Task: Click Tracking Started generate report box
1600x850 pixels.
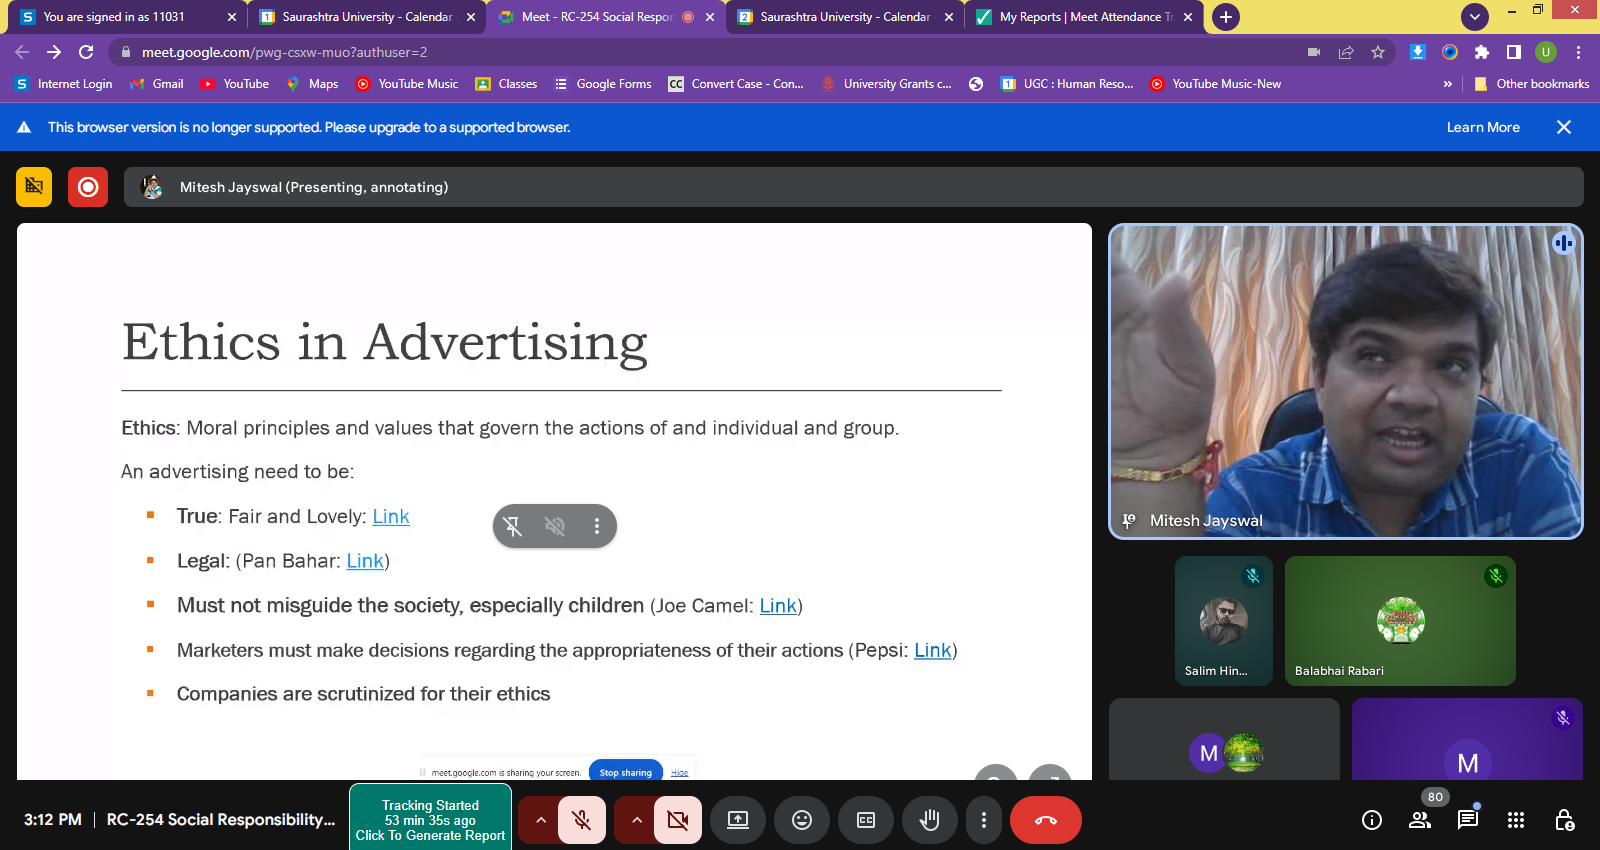Action: (430, 820)
